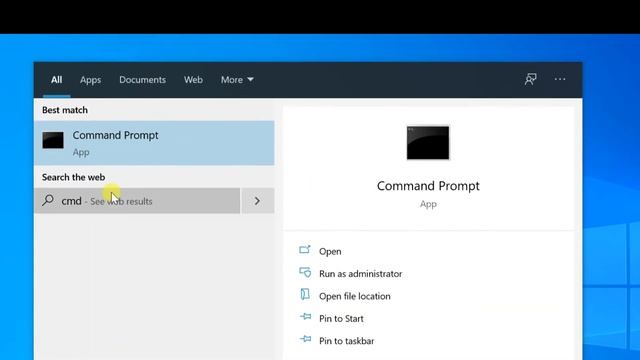Click the Pin to taskbar pin icon
640x360 pixels.
[305, 339]
